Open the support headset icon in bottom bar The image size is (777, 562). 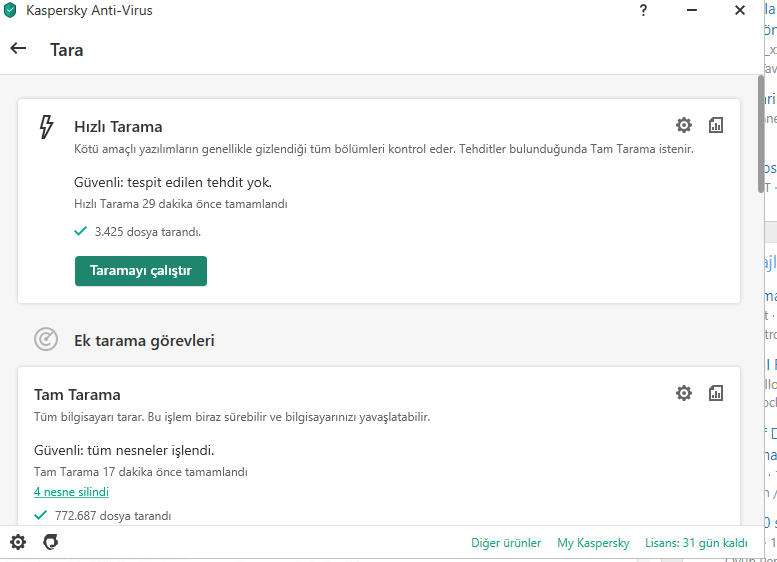click(51, 542)
